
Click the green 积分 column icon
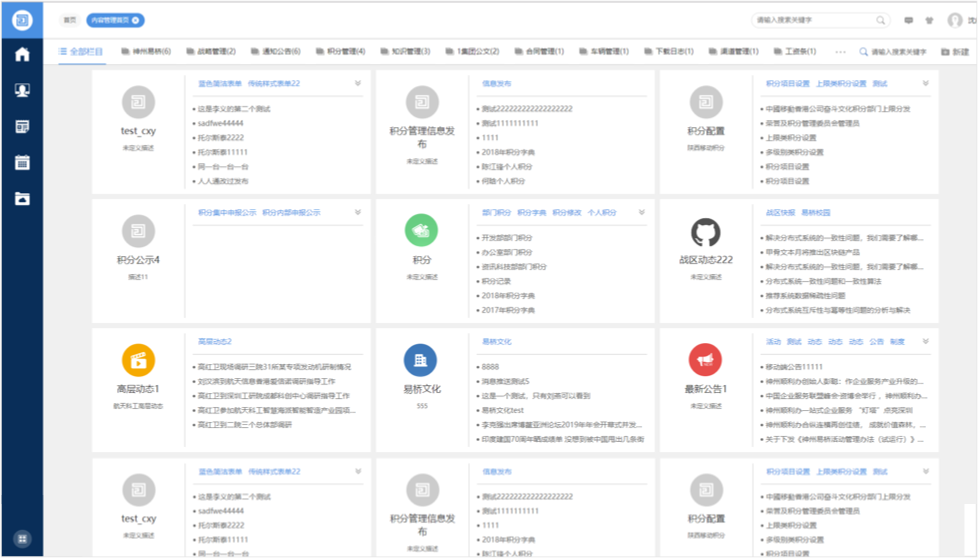point(421,231)
